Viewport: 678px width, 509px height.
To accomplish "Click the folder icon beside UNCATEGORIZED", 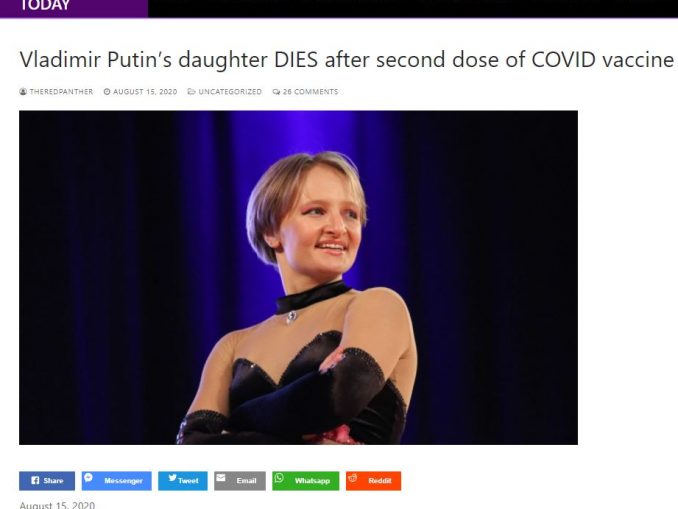I will click(191, 92).
